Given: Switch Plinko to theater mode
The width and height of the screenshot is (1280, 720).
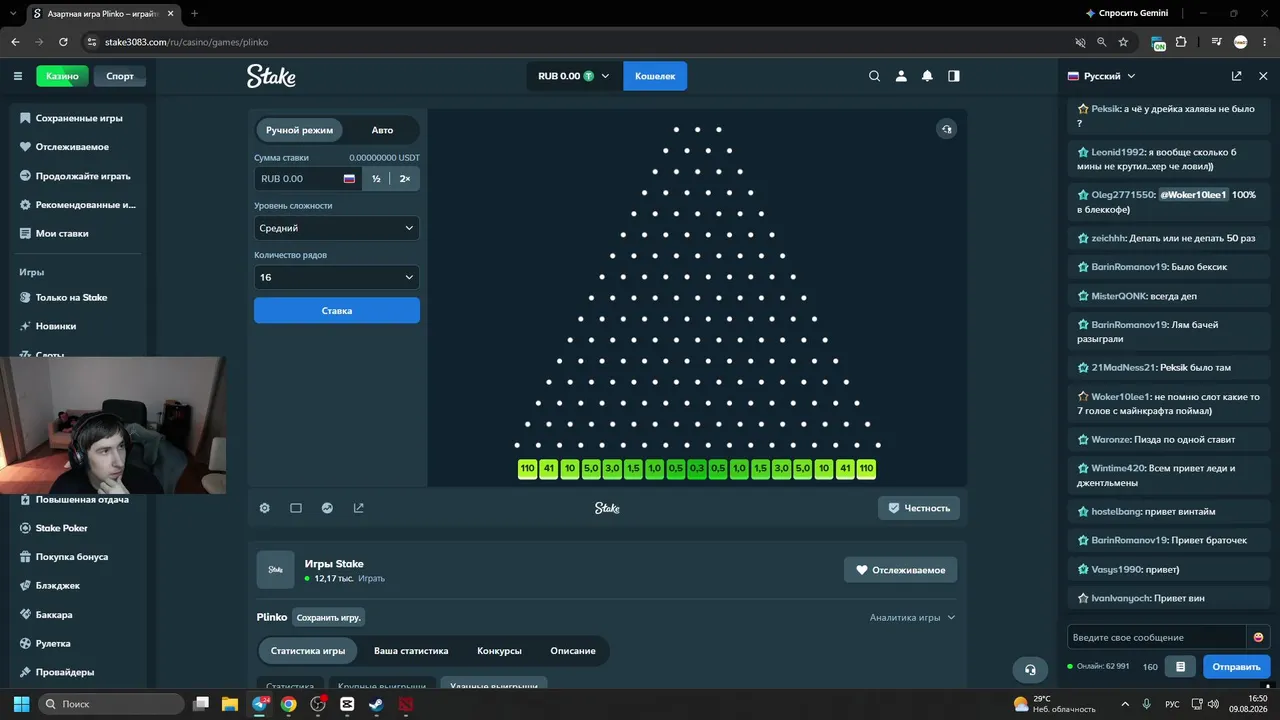Looking at the screenshot, I should pos(296,508).
